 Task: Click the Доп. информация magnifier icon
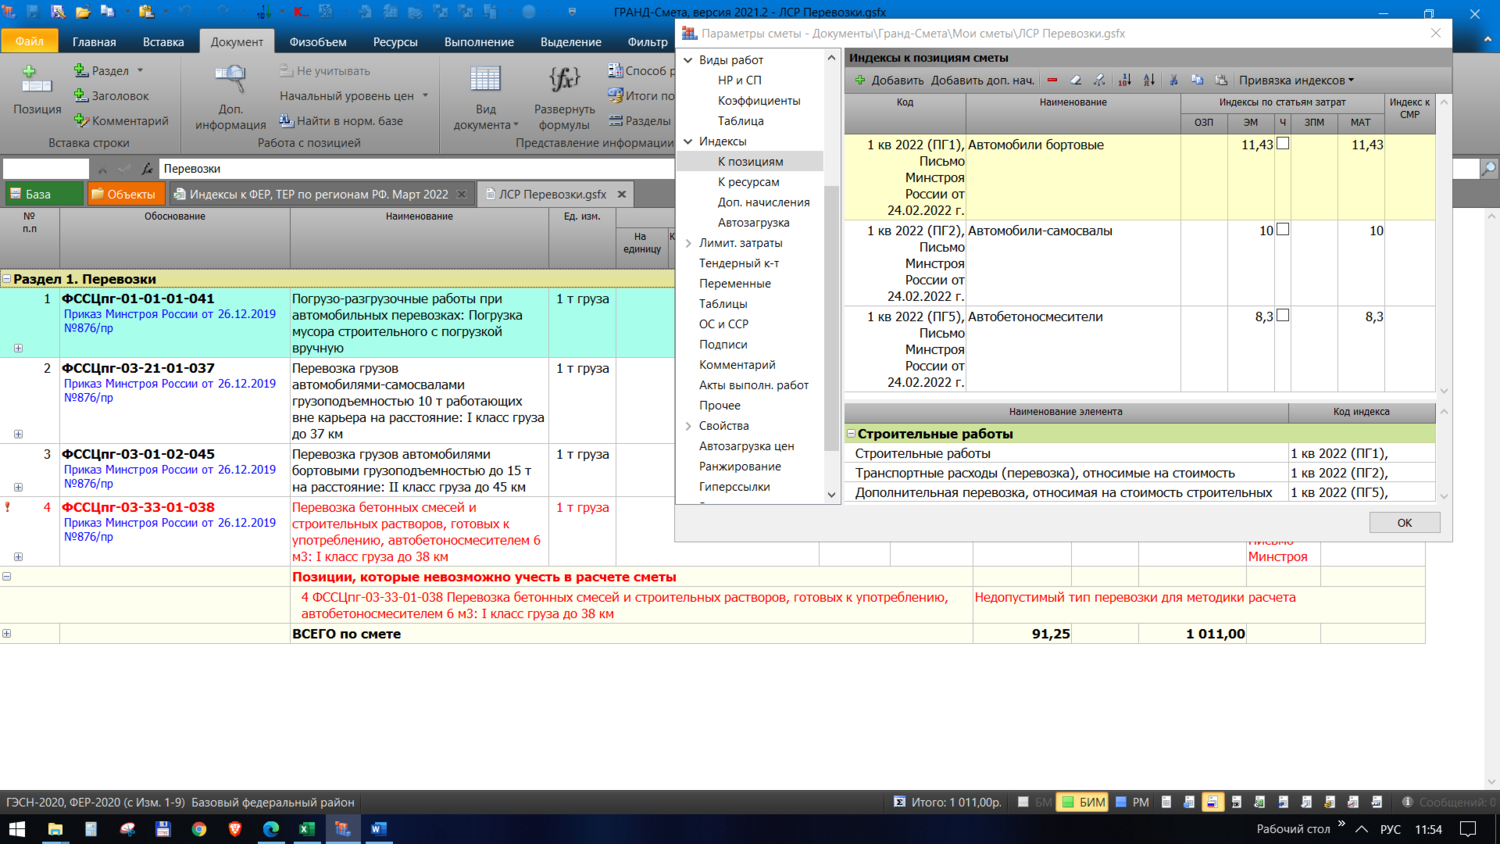230,80
